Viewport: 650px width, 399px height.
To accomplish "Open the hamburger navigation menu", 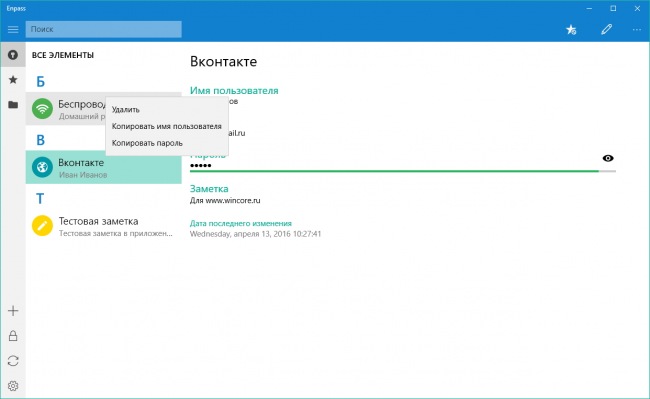I will [x=13, y=29].
